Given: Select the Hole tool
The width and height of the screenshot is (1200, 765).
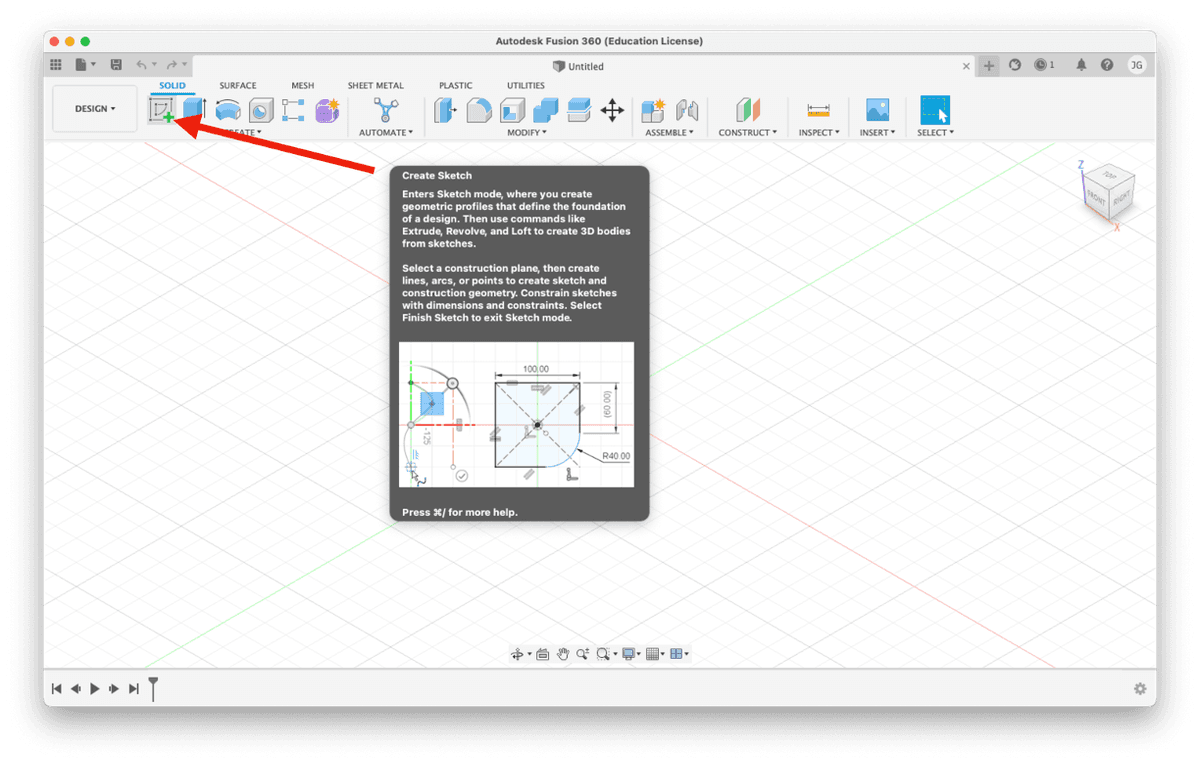Looking at the screenshot, I should click(x=261, y=110).
